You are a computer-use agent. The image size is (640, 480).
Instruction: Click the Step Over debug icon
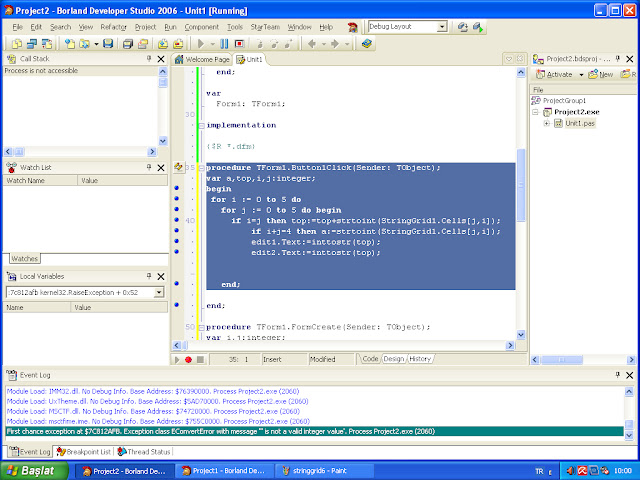click(274, 44)
